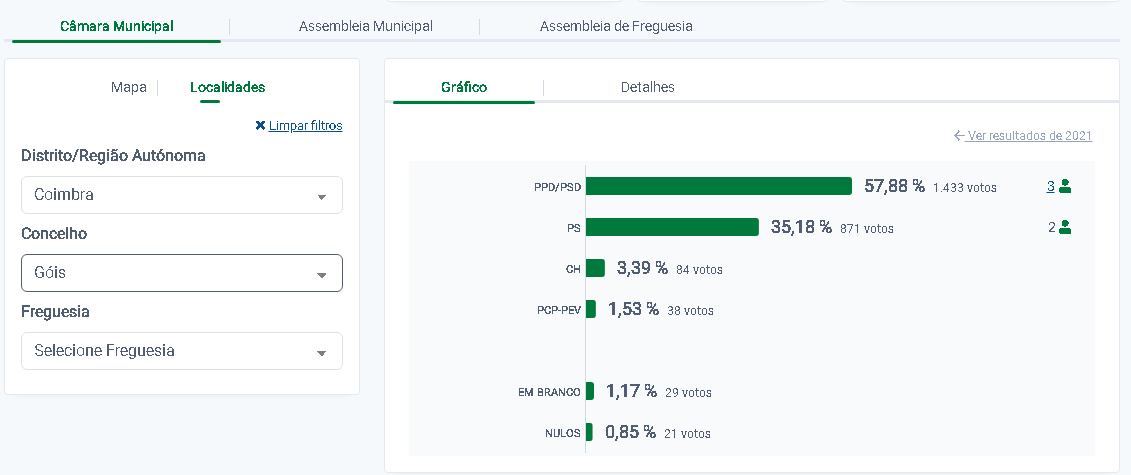
Task: Switch to the Mapa view
Action: 129,87
